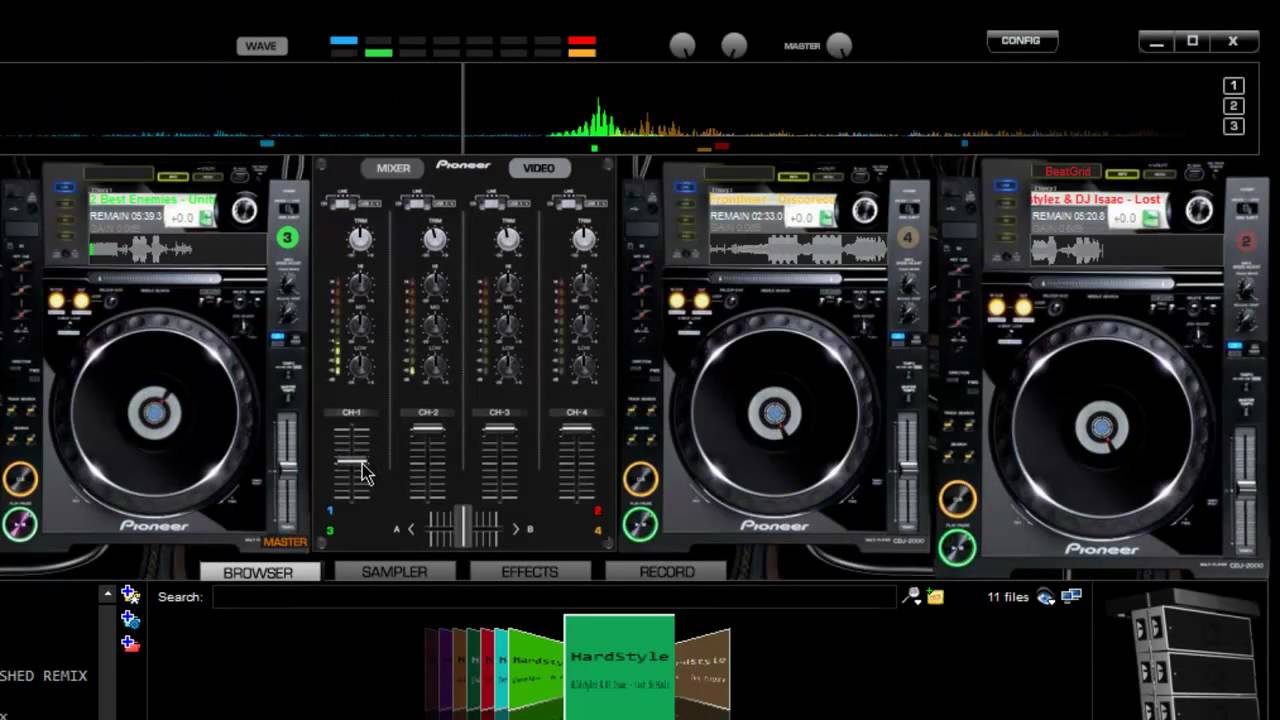Click the crossfader handle

click(x=463, y=527)
